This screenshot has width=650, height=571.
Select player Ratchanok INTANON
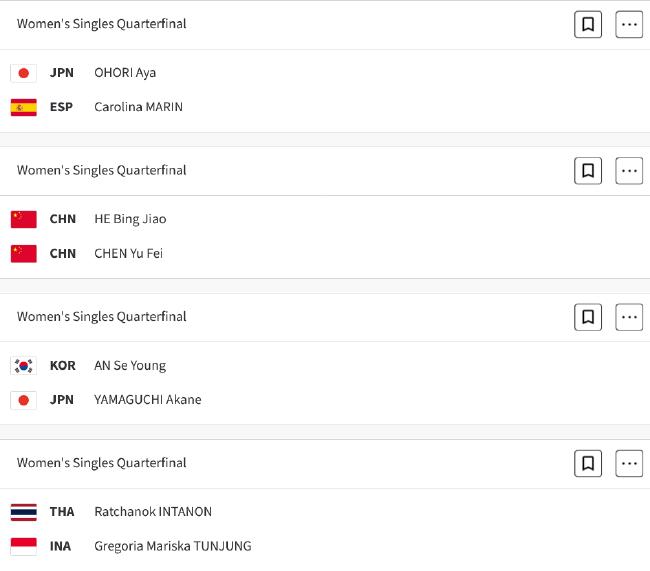coord(153,512)
